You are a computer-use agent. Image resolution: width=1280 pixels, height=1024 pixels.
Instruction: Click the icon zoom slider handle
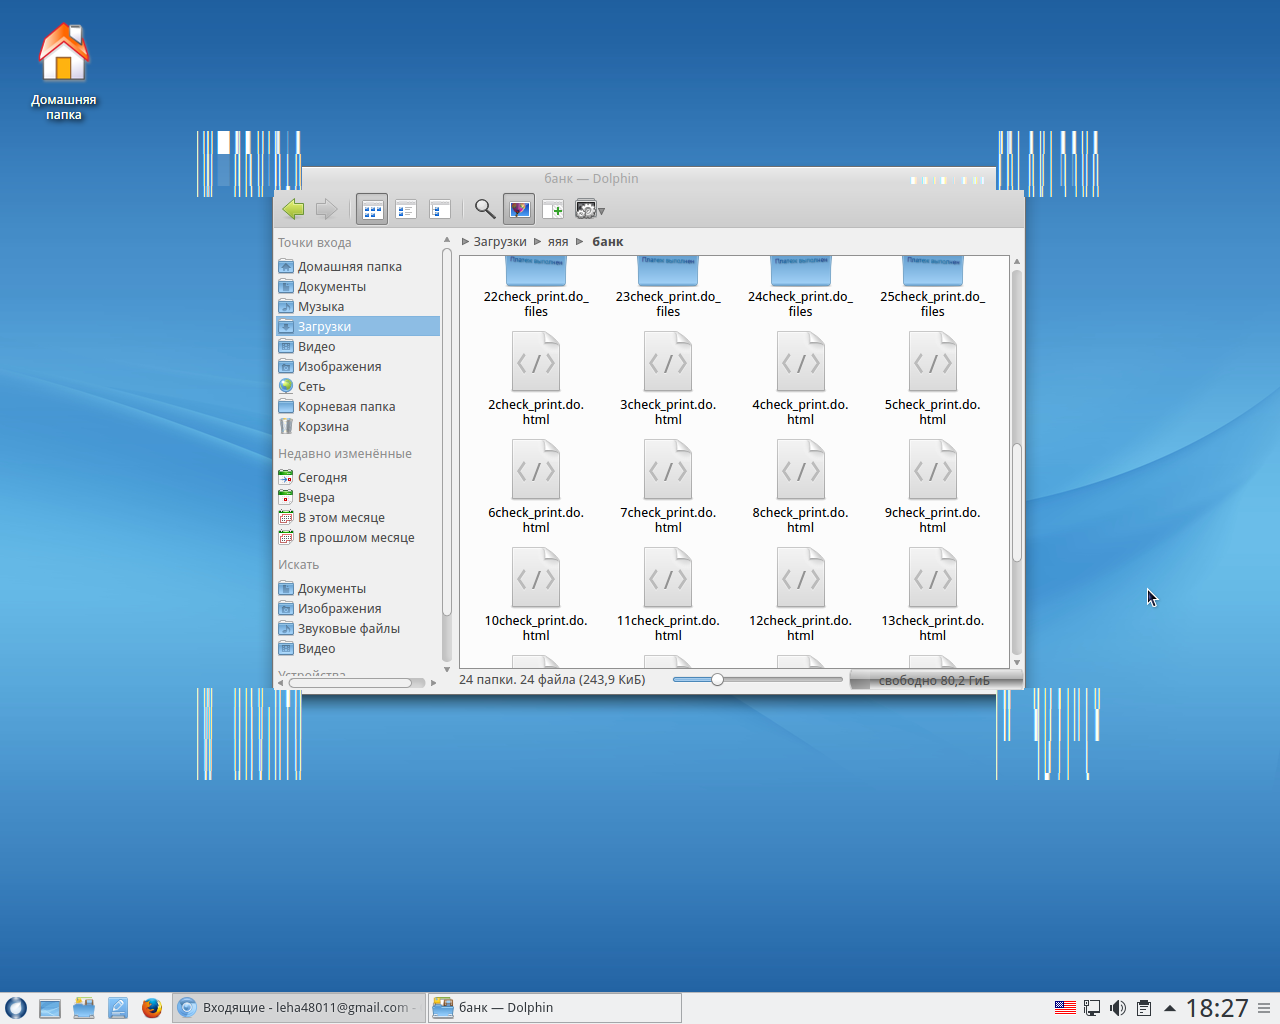click(x=717, y=680)
